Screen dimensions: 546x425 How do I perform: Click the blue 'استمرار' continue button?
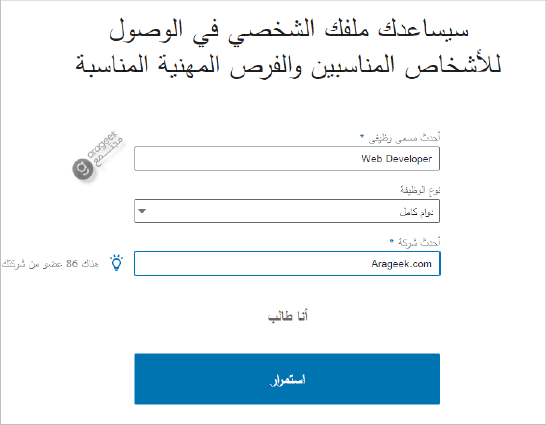287,379
